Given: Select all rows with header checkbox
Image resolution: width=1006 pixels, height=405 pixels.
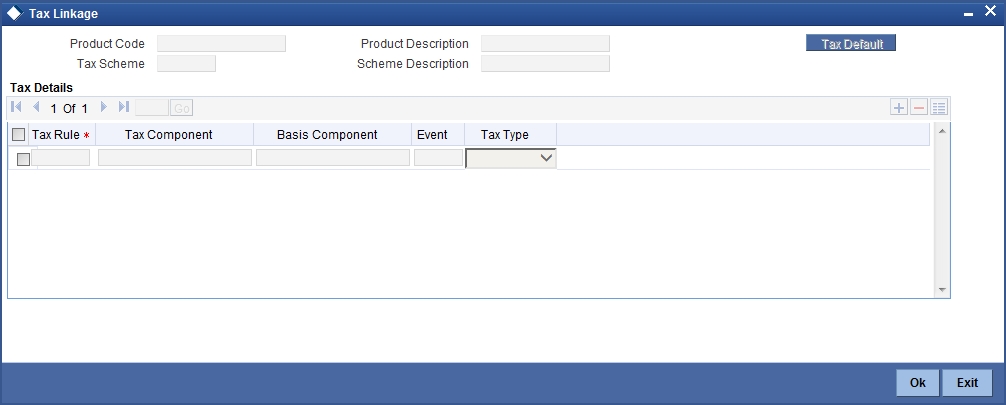Looking at the screenshot, I should [19, 135].
